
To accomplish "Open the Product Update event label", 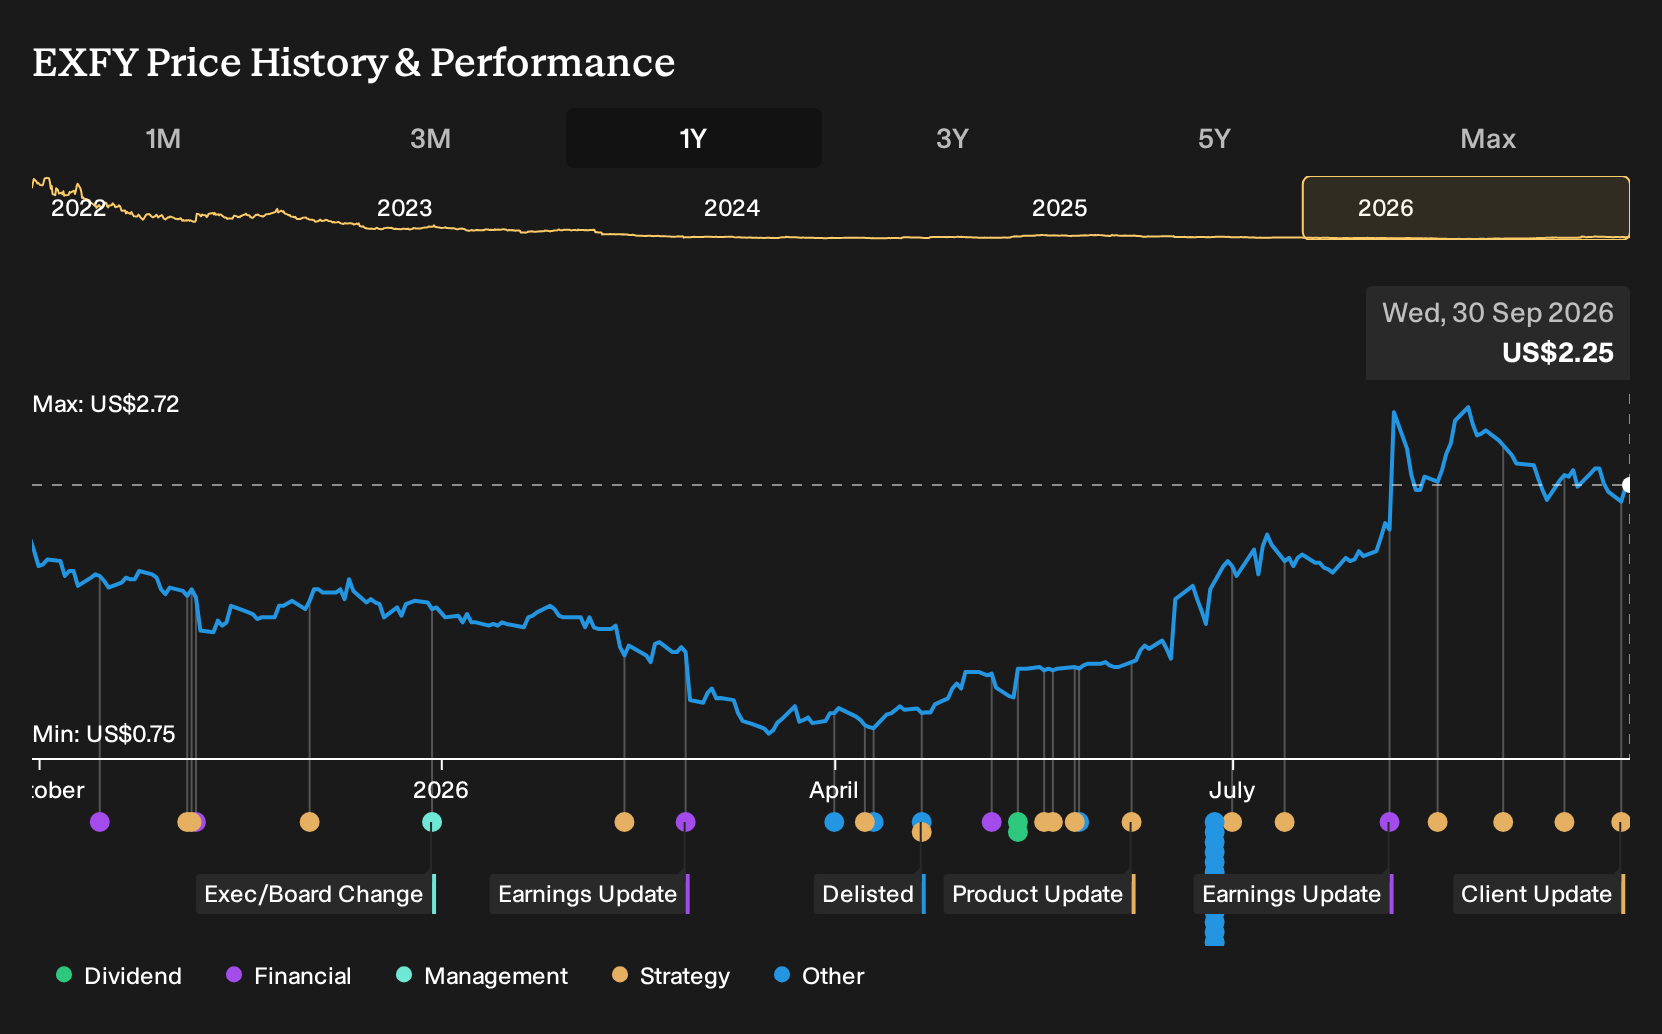I will pos(1040,894).
